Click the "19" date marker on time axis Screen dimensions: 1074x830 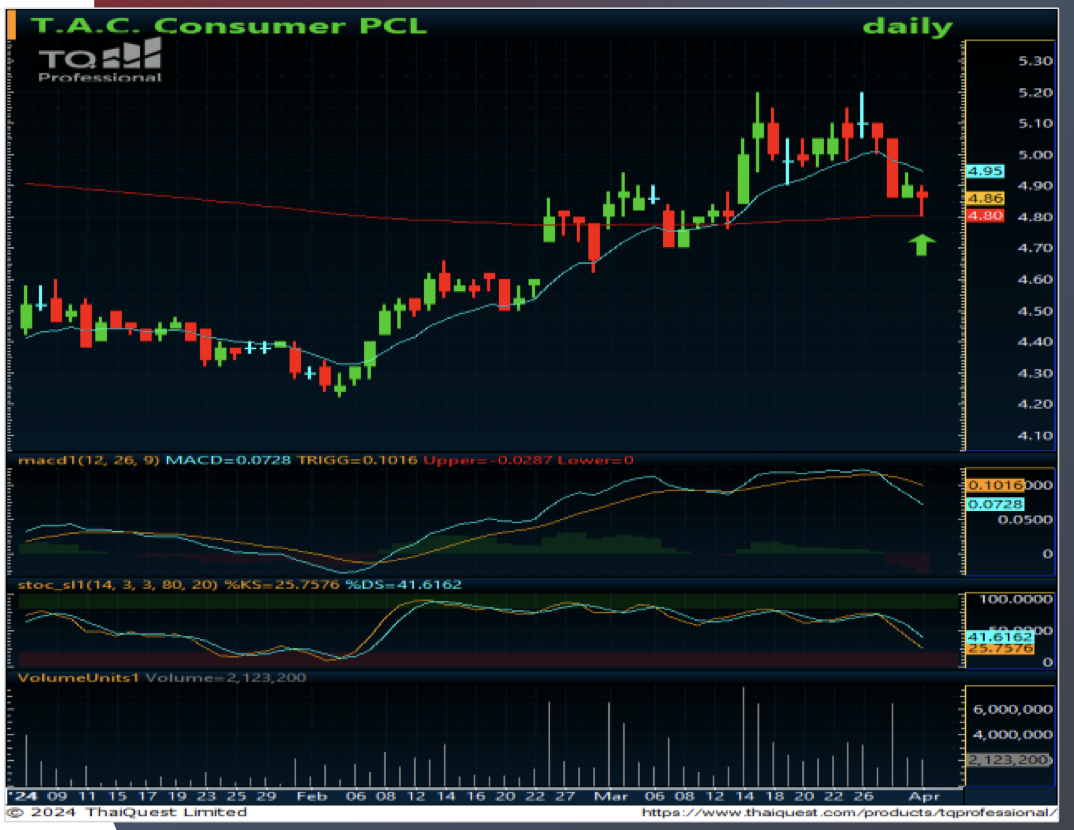[x=177, y=796]
